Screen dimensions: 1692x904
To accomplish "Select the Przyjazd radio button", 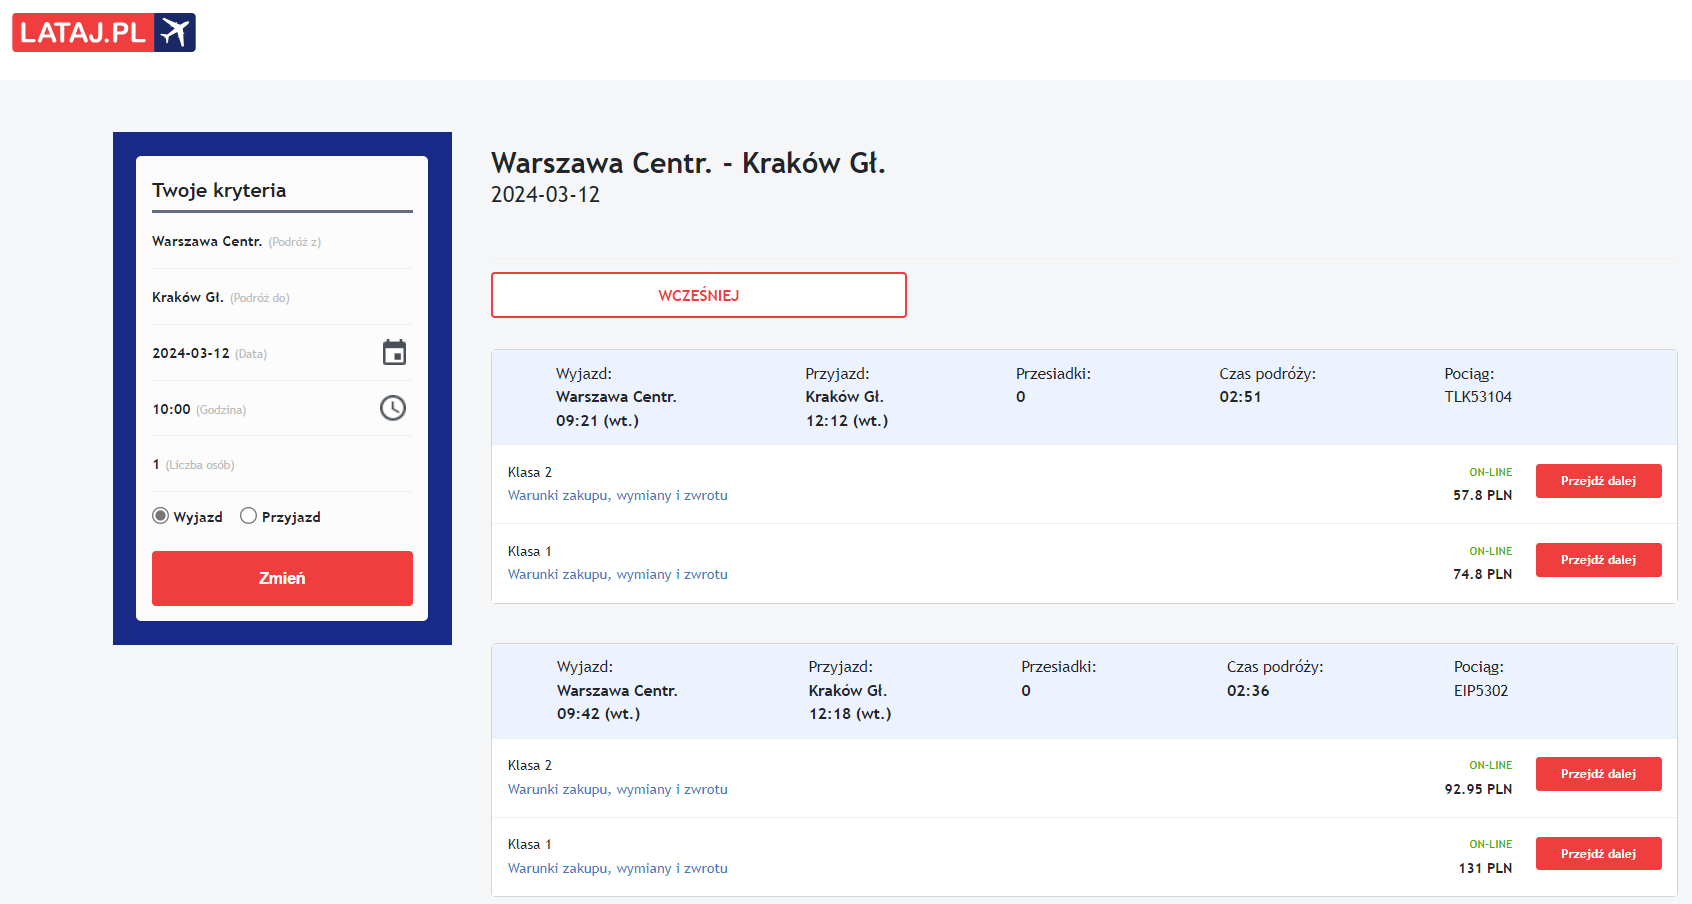I will (x=249, y=516).
